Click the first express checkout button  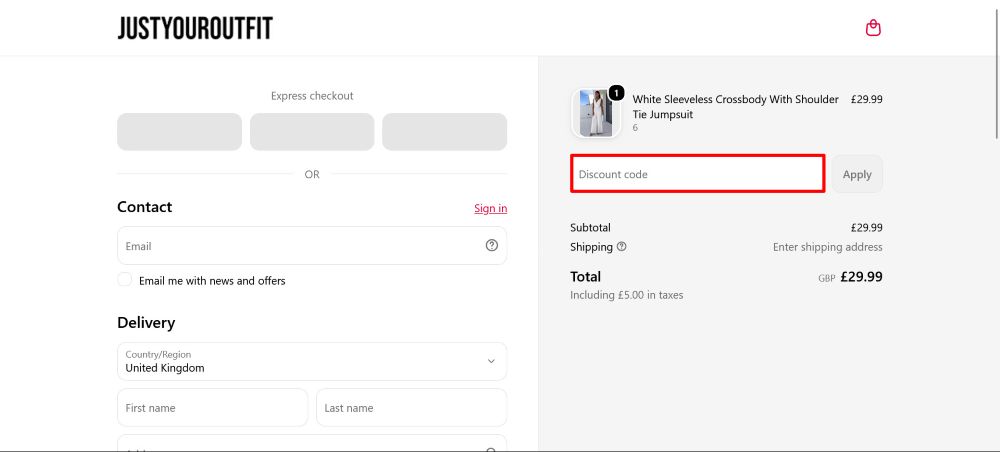click(179, 132)
